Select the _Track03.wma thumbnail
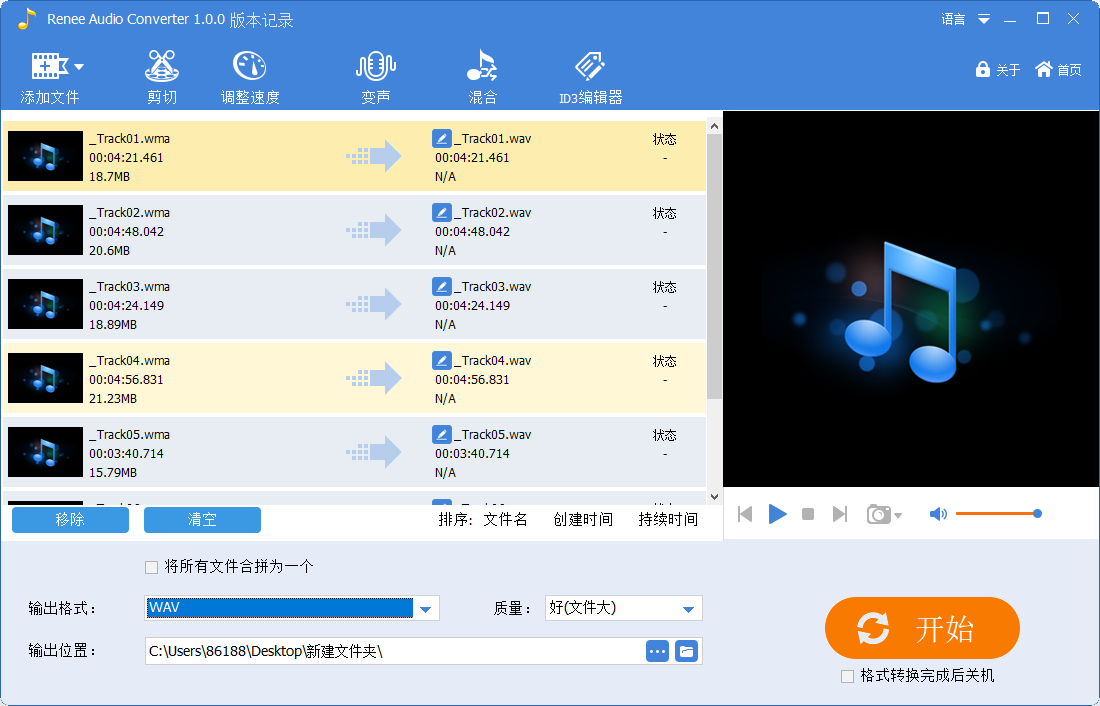The width and height of the screenshot is (1100, 706). 46,304
